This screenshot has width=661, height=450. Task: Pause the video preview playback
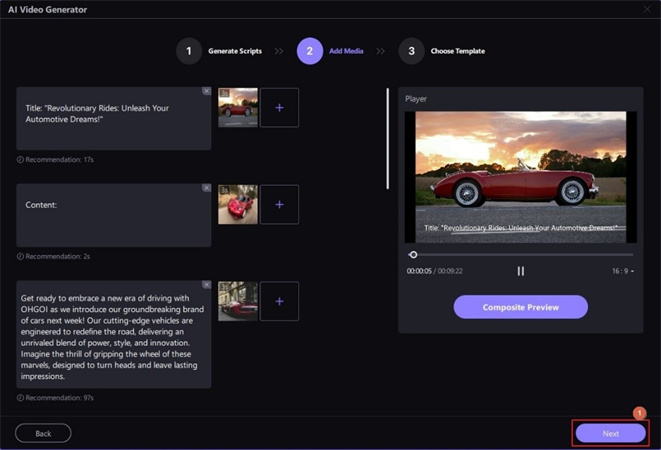520,271
